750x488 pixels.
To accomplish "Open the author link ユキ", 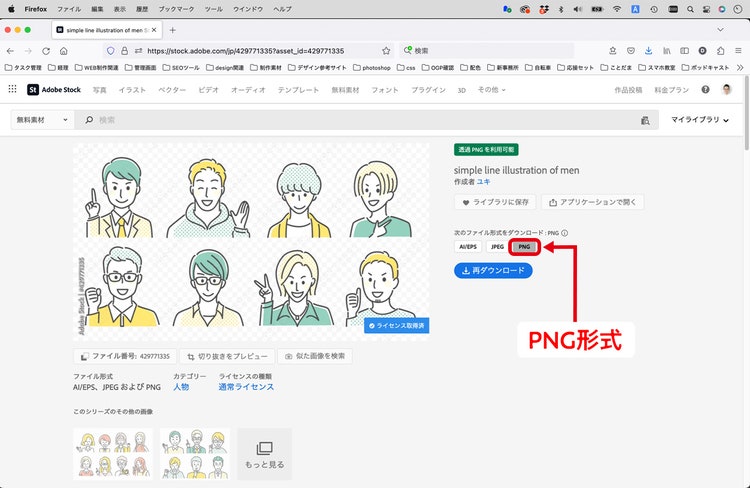I will [483, 182].
